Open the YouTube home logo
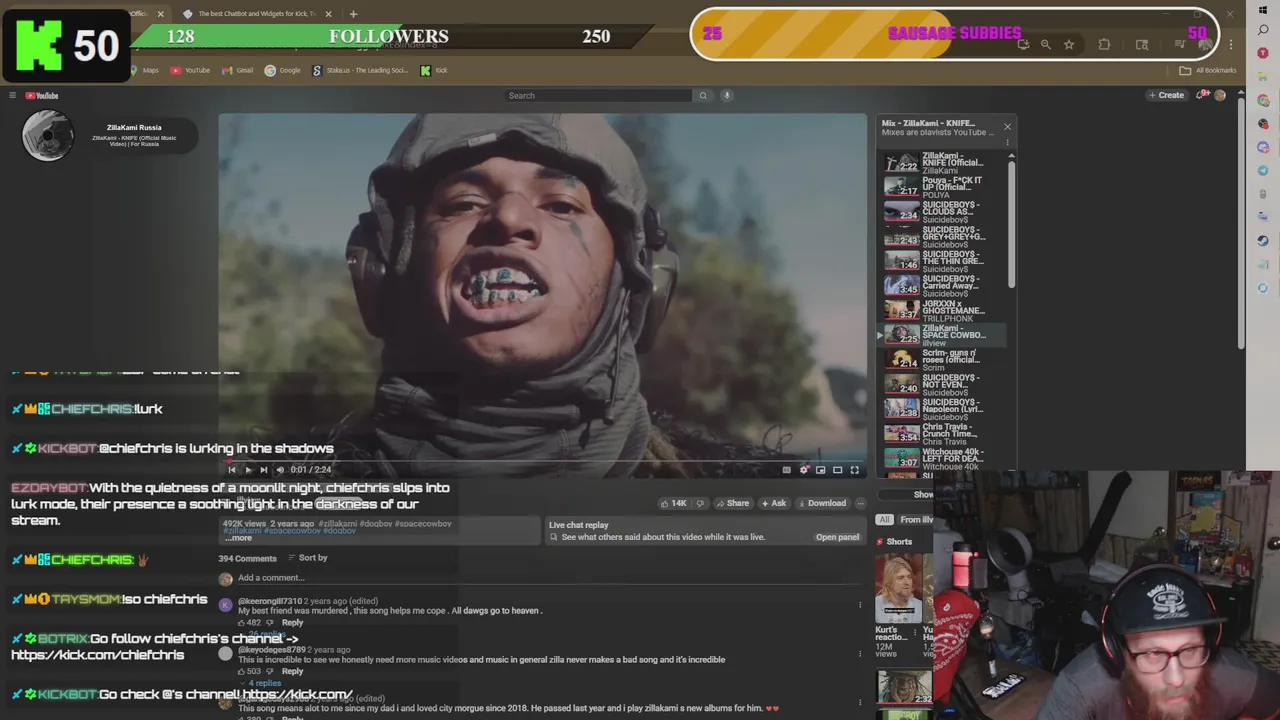Screen dimensions: 1280x720 (x=42, y=96)
